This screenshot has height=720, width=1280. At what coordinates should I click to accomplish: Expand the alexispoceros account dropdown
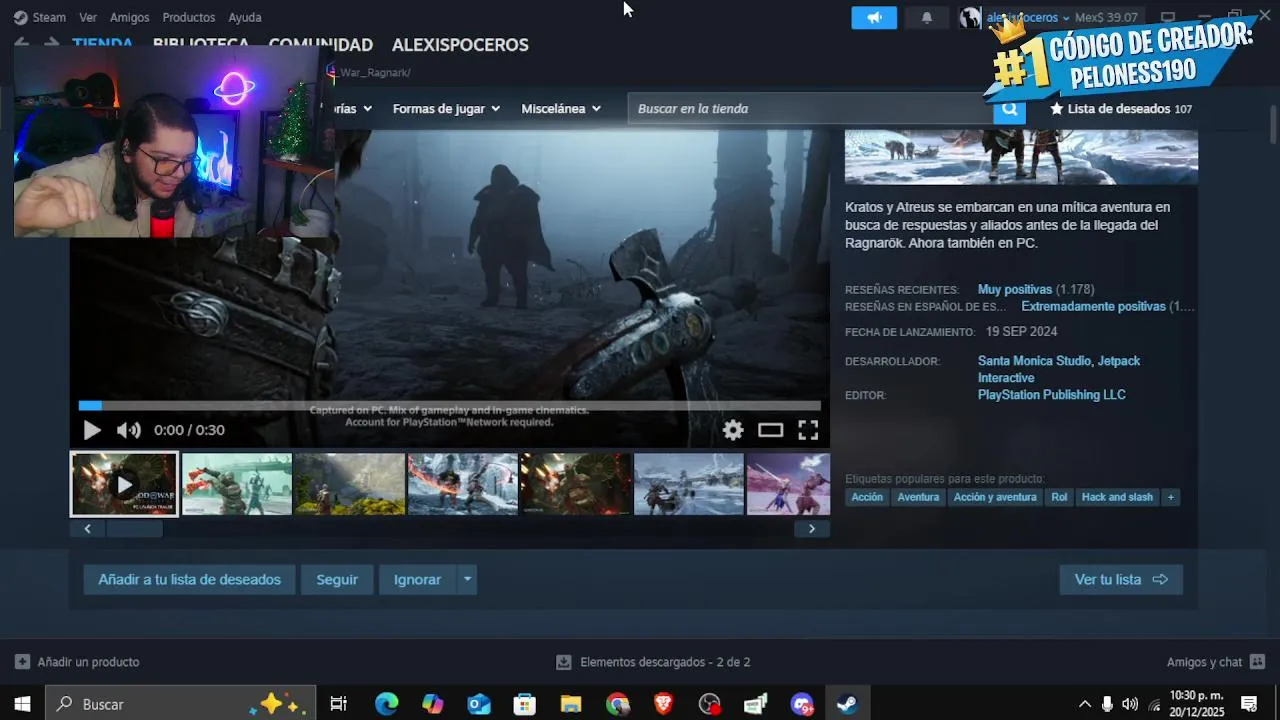[1028, 18]
